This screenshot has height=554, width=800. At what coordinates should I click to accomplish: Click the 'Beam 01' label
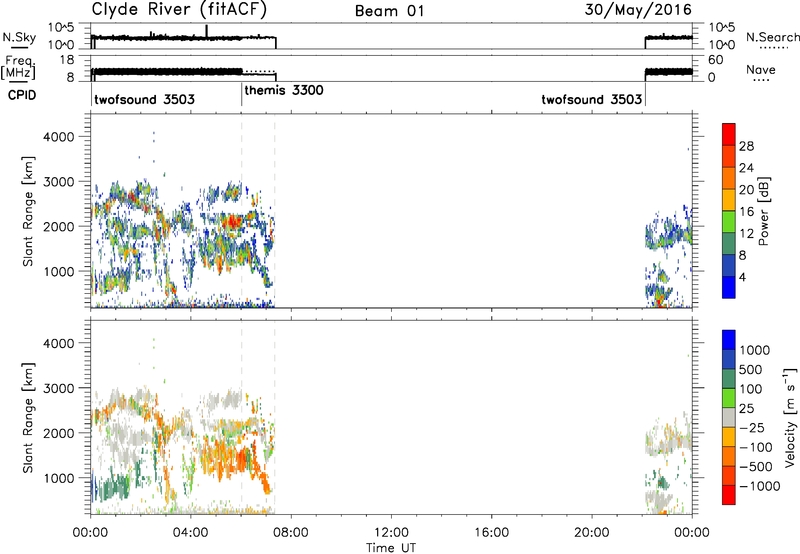(389, 11)
